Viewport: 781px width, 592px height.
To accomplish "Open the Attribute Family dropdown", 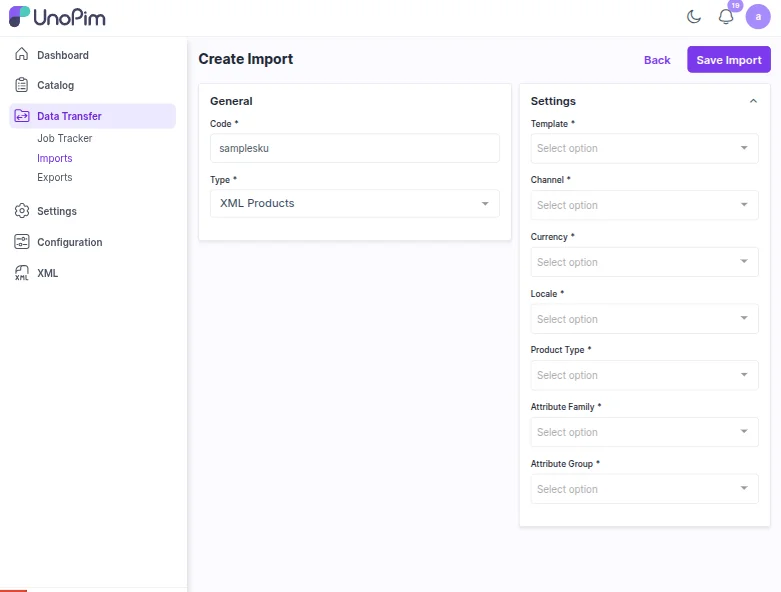I will click(x=644, y=432).
